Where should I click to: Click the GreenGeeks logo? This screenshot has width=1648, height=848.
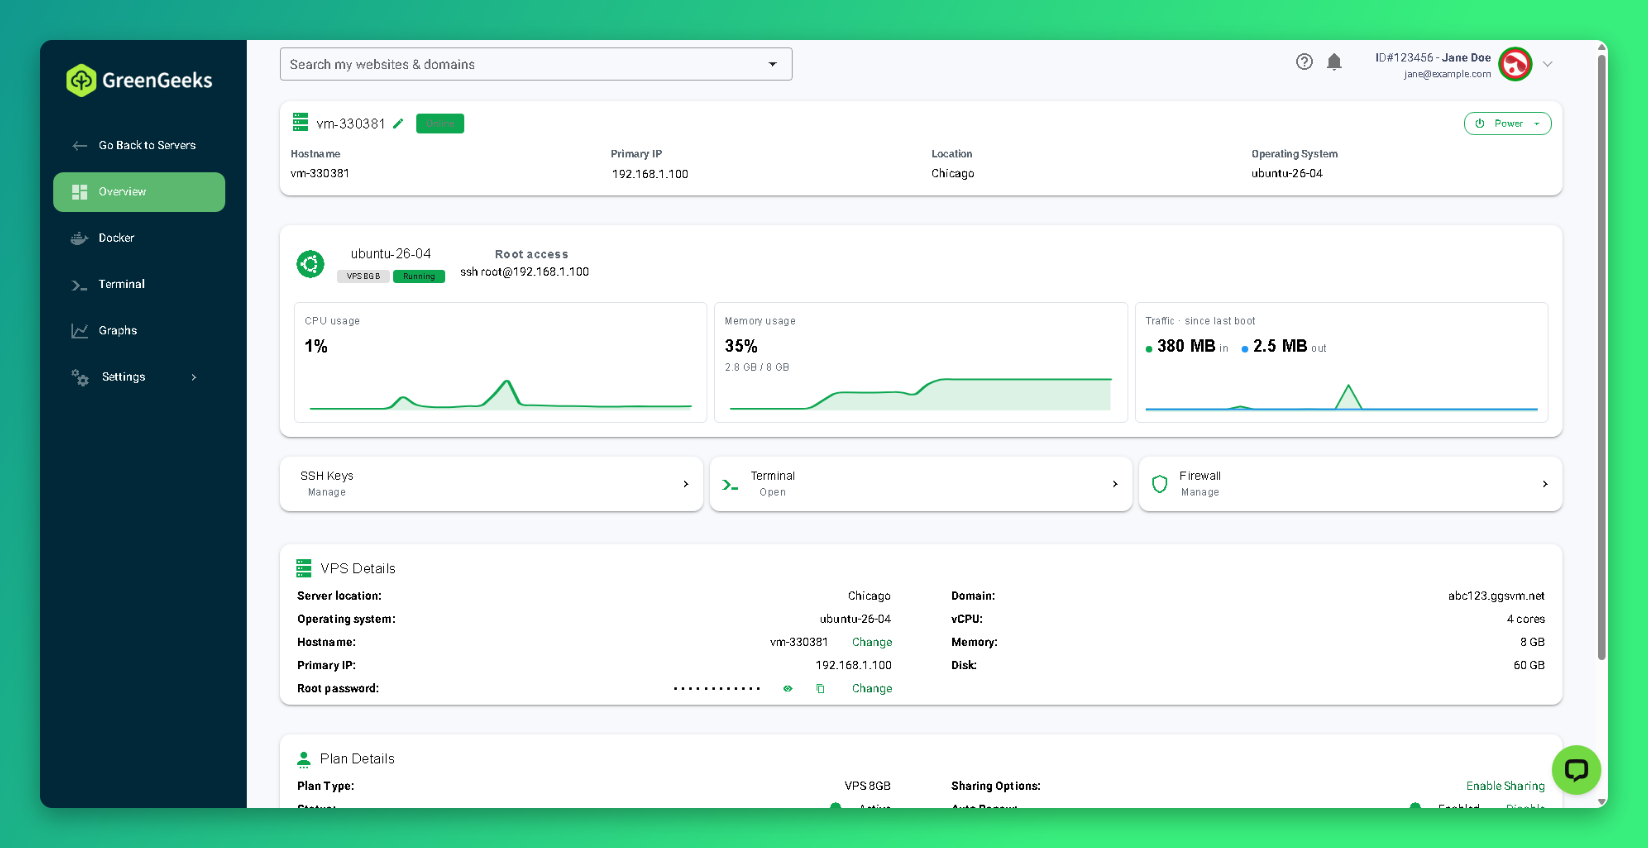139,80
